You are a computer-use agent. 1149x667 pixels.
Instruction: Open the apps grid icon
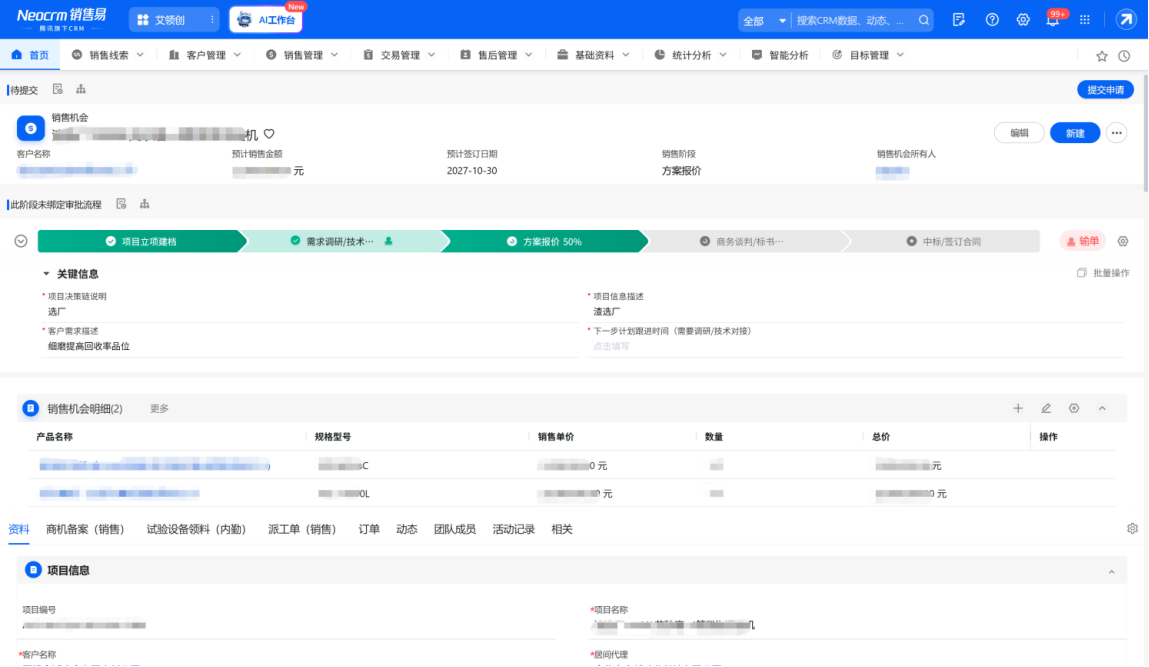[x=1085, y=21]
